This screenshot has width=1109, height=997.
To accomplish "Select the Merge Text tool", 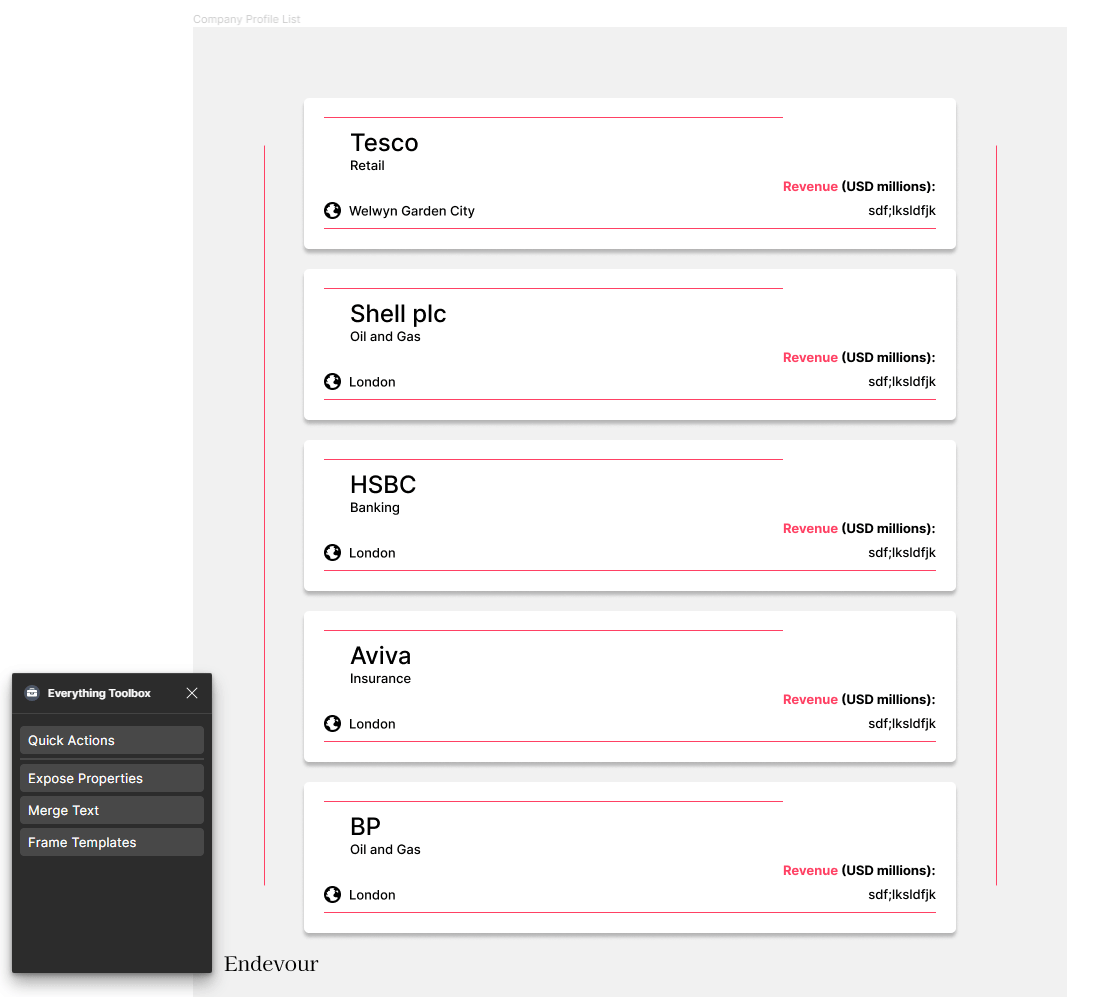I will point(112,810).
